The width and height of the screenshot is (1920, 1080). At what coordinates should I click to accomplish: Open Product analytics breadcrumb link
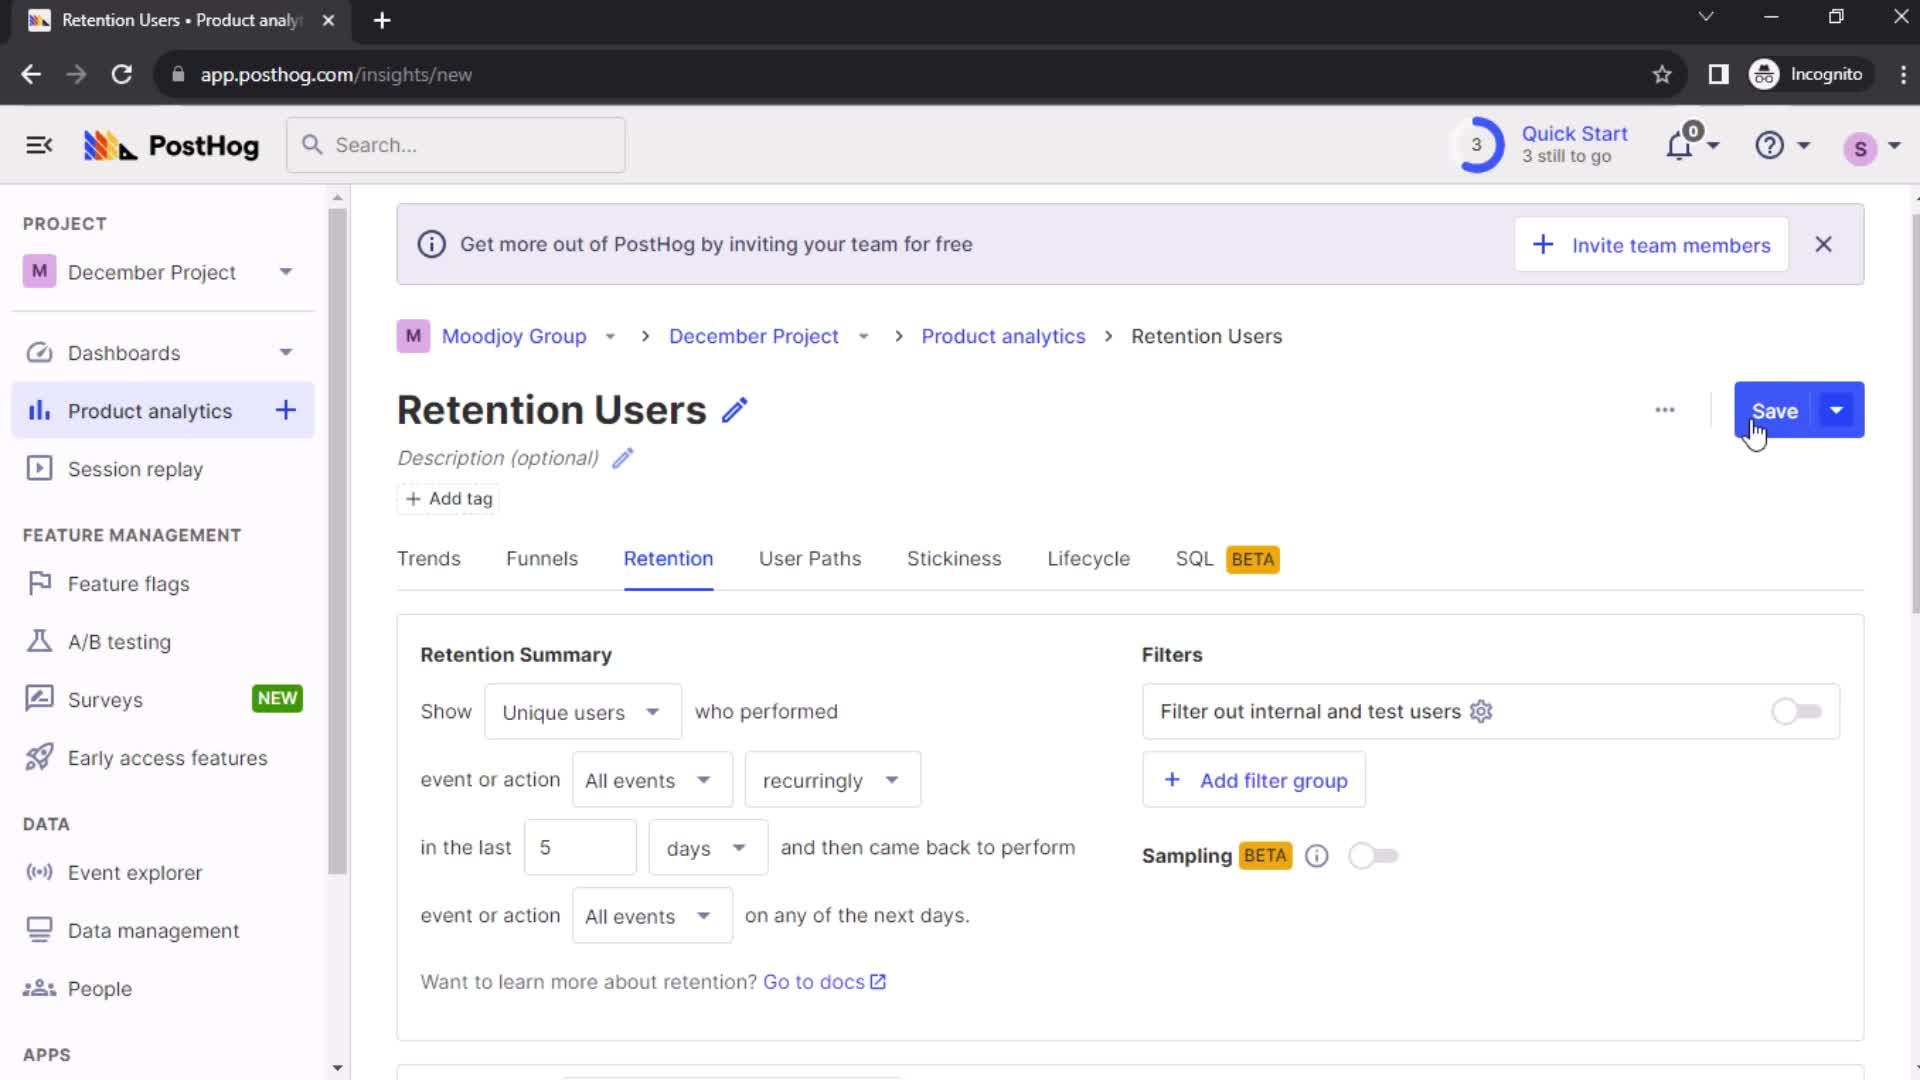coord(1003,337)
